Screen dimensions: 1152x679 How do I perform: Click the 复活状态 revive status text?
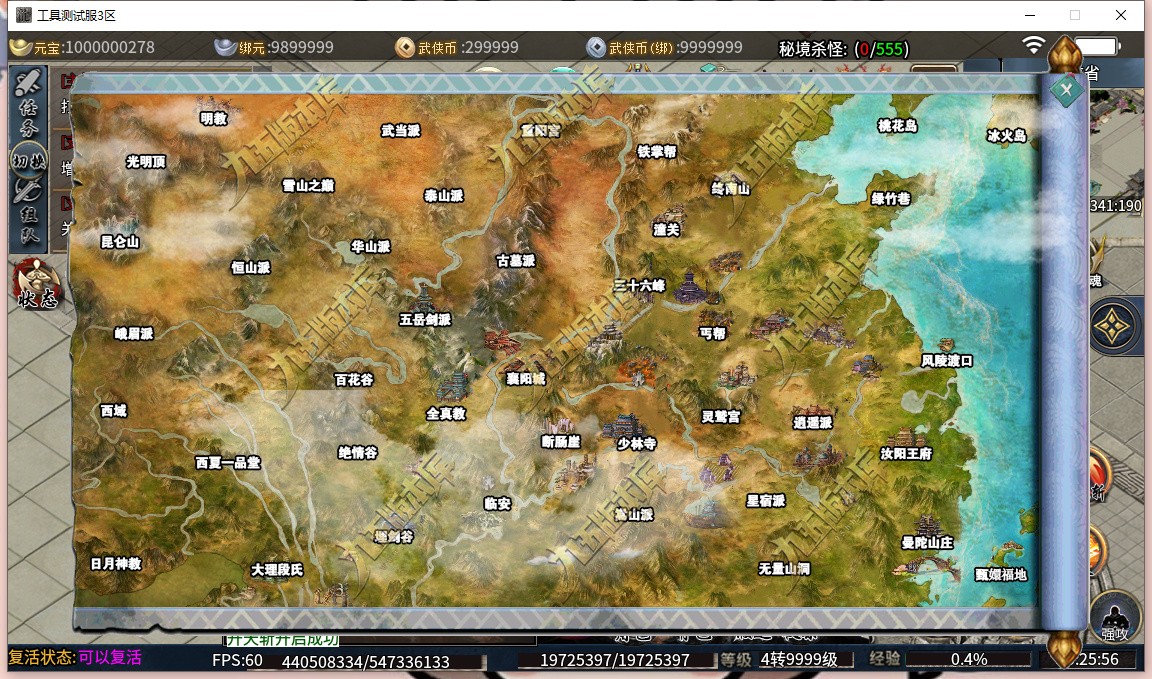click(74, 657)
